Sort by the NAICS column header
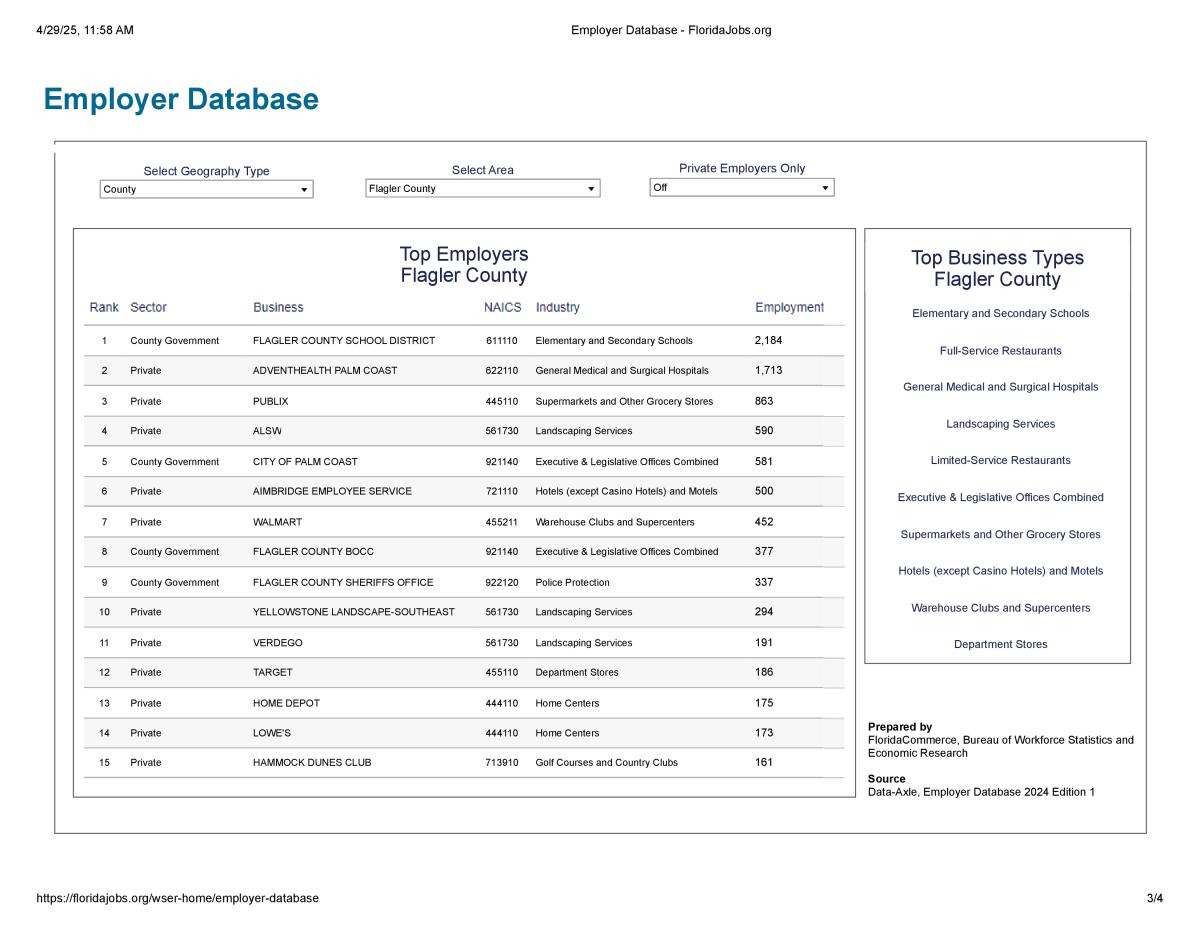Screen dimensions: 1200x927 tap(502, 307)
